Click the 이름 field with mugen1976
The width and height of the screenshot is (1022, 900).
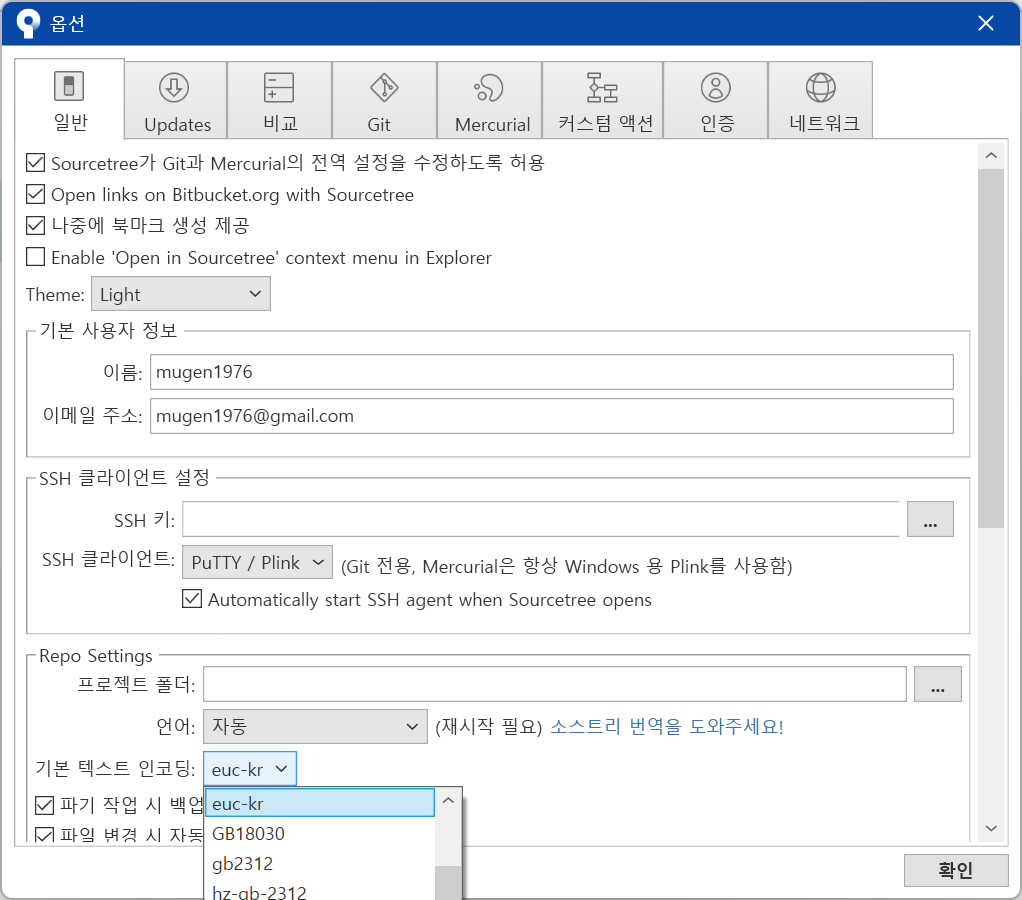552,372
